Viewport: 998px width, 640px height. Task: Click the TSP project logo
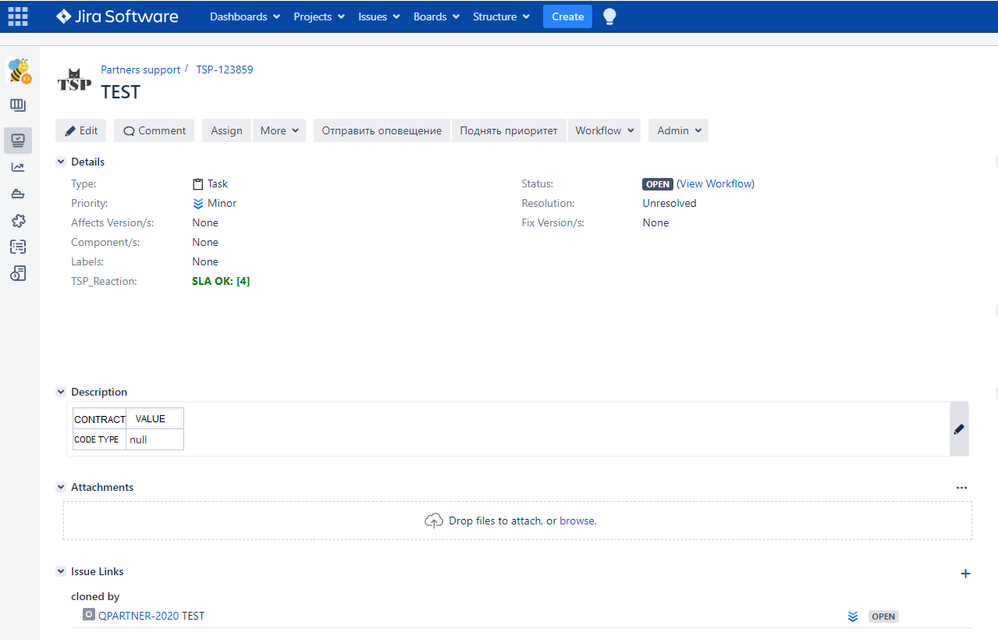tap(74, 80)
